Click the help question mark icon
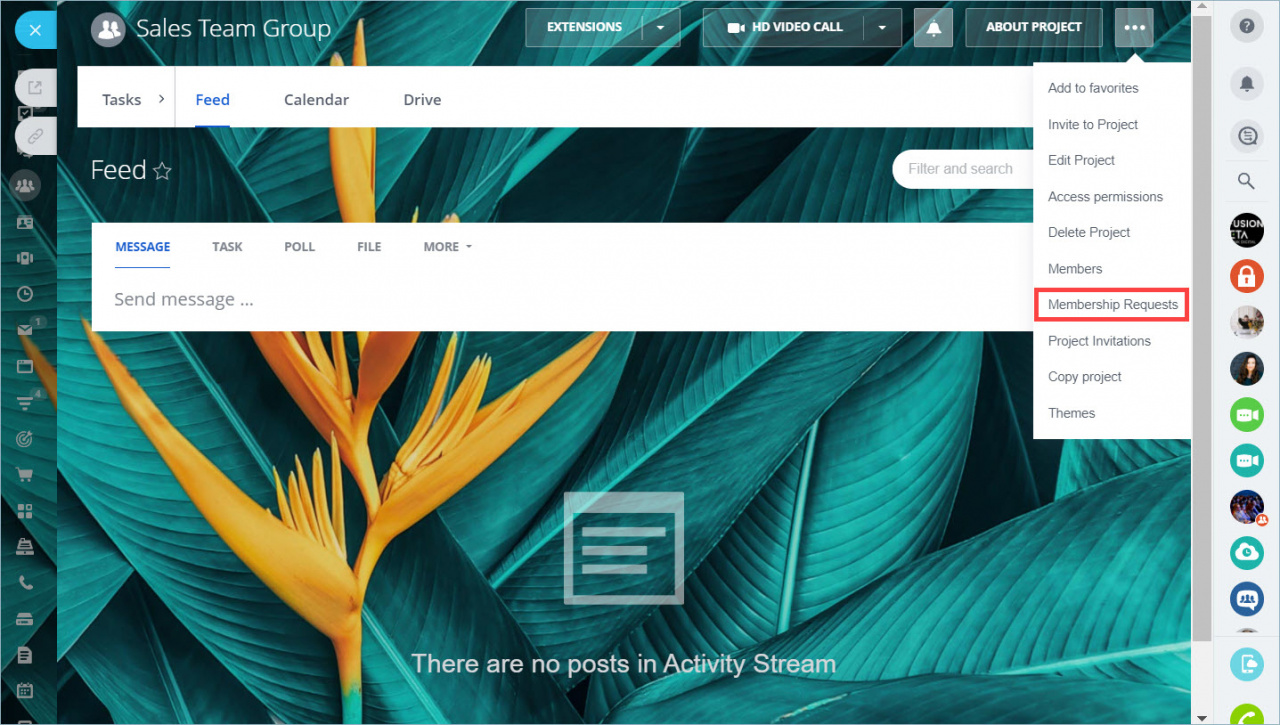The width and height of the screenshot is (1280, 725). click(1246, 27)
